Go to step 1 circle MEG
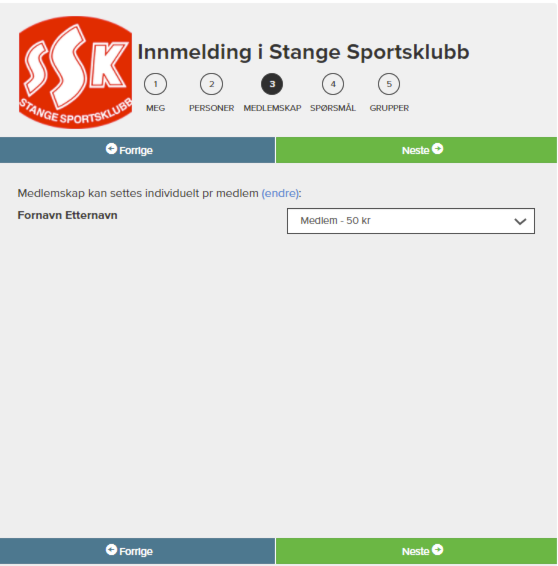 pyautogui.click(x=155, y=84)
